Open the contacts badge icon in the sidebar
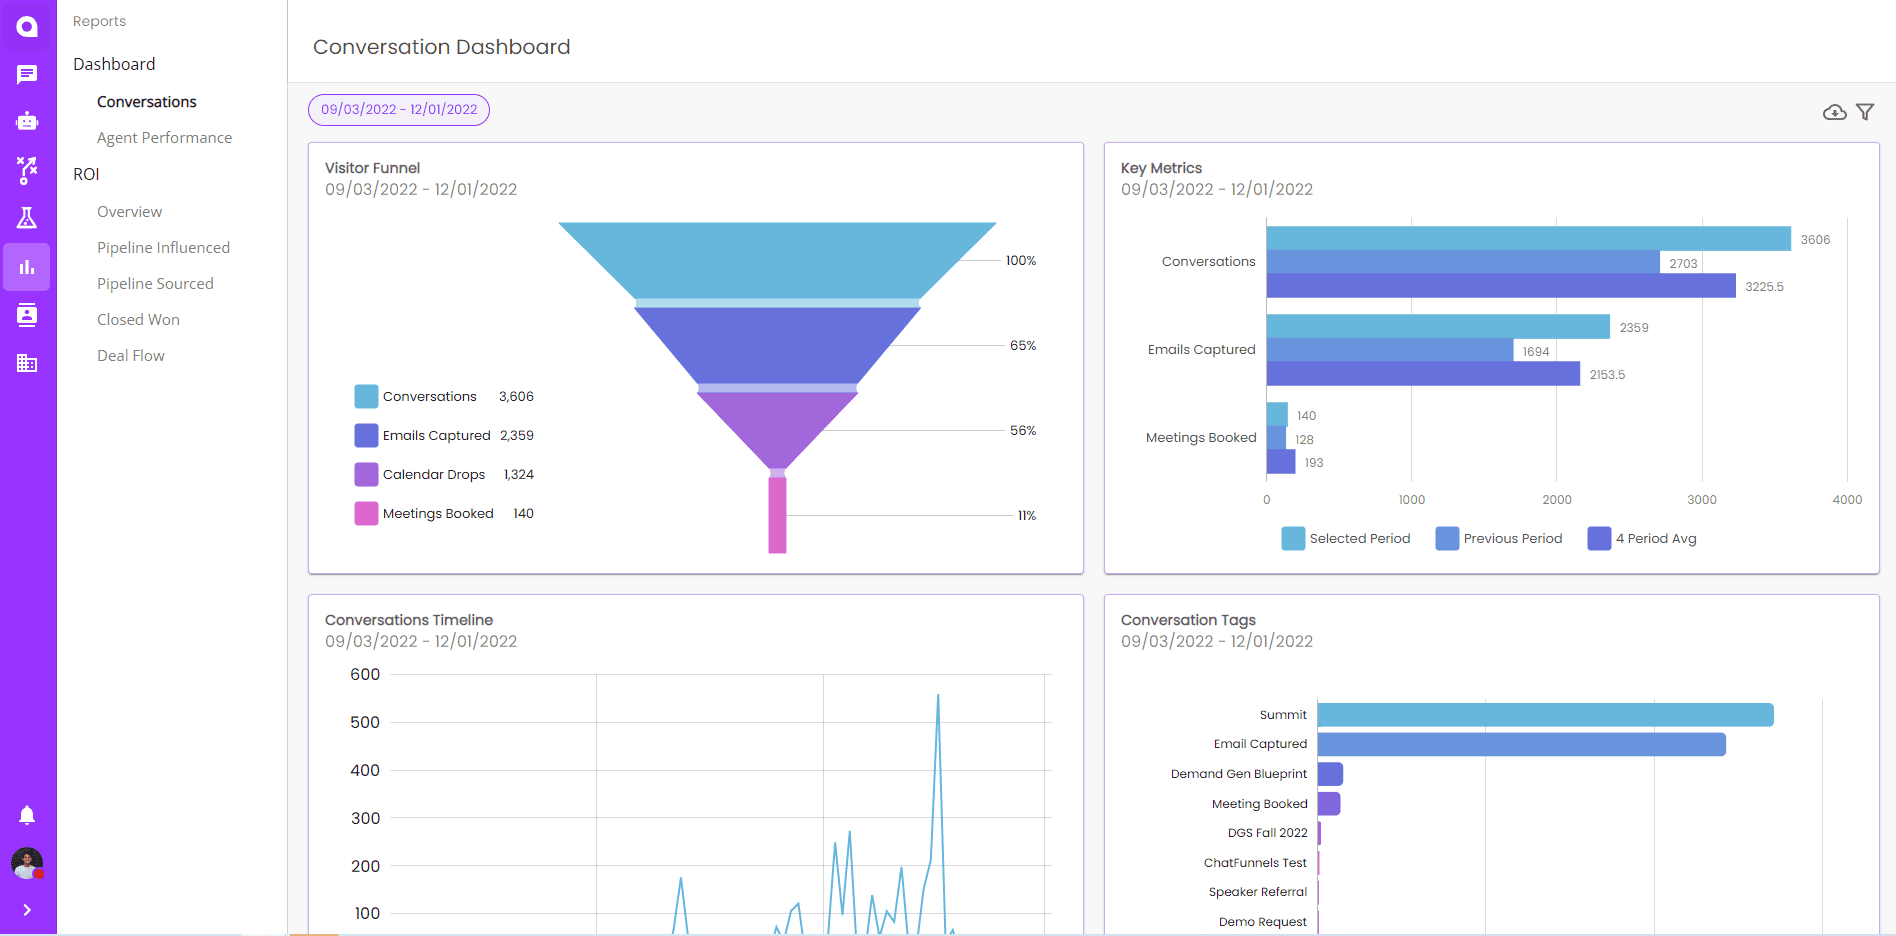 coord(27,314)
